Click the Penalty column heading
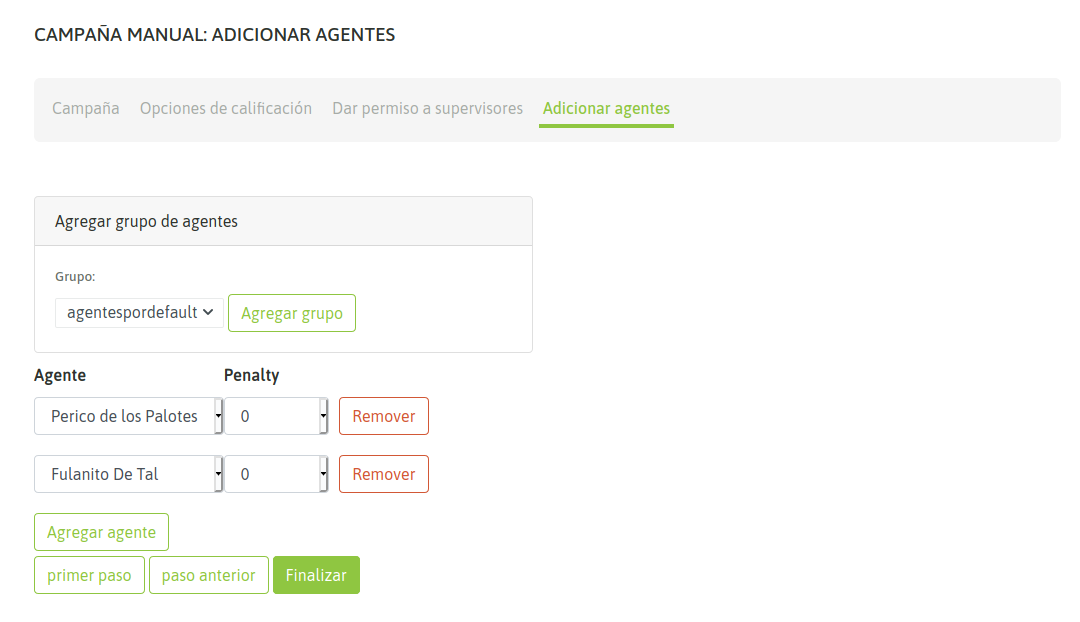Image resolution: width=1080 pixels, height=622 pixels. [252, 375]
